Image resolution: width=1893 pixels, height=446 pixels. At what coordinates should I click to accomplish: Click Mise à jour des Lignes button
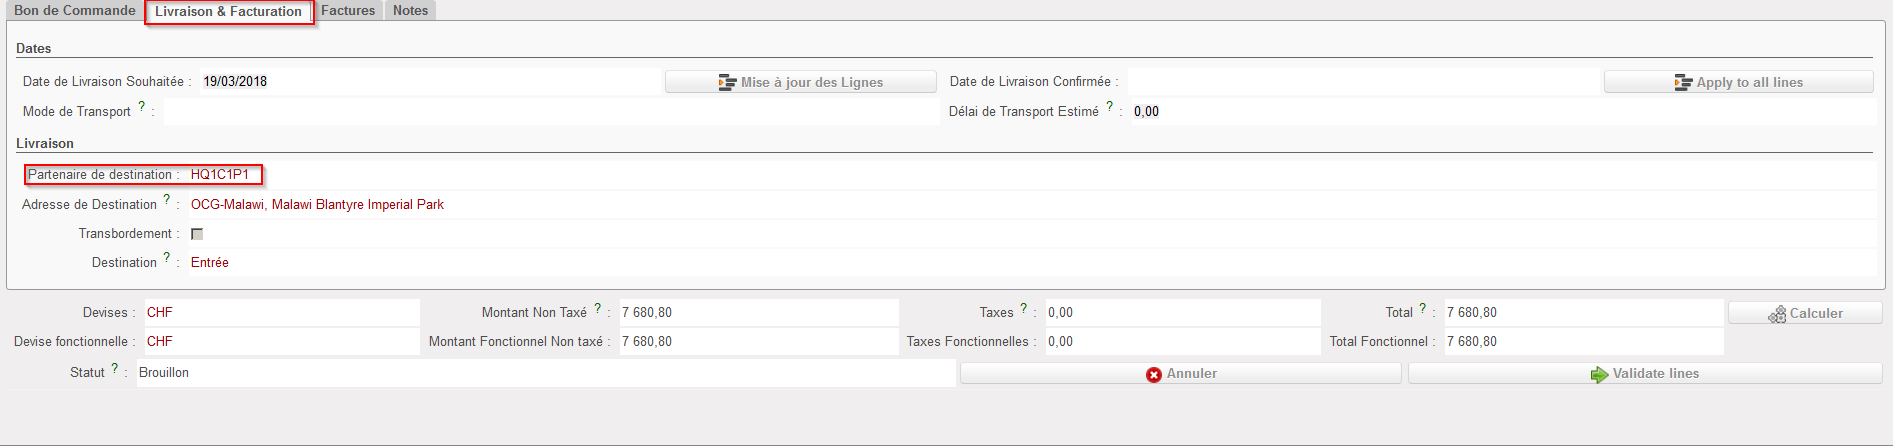tap(800, 82)
